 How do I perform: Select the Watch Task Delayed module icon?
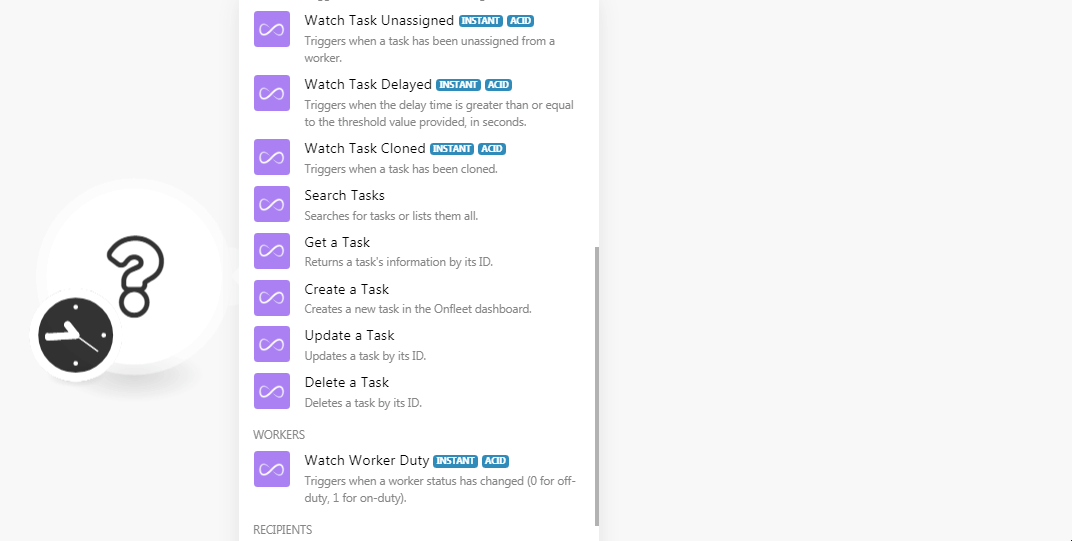(x=272, y=94)
